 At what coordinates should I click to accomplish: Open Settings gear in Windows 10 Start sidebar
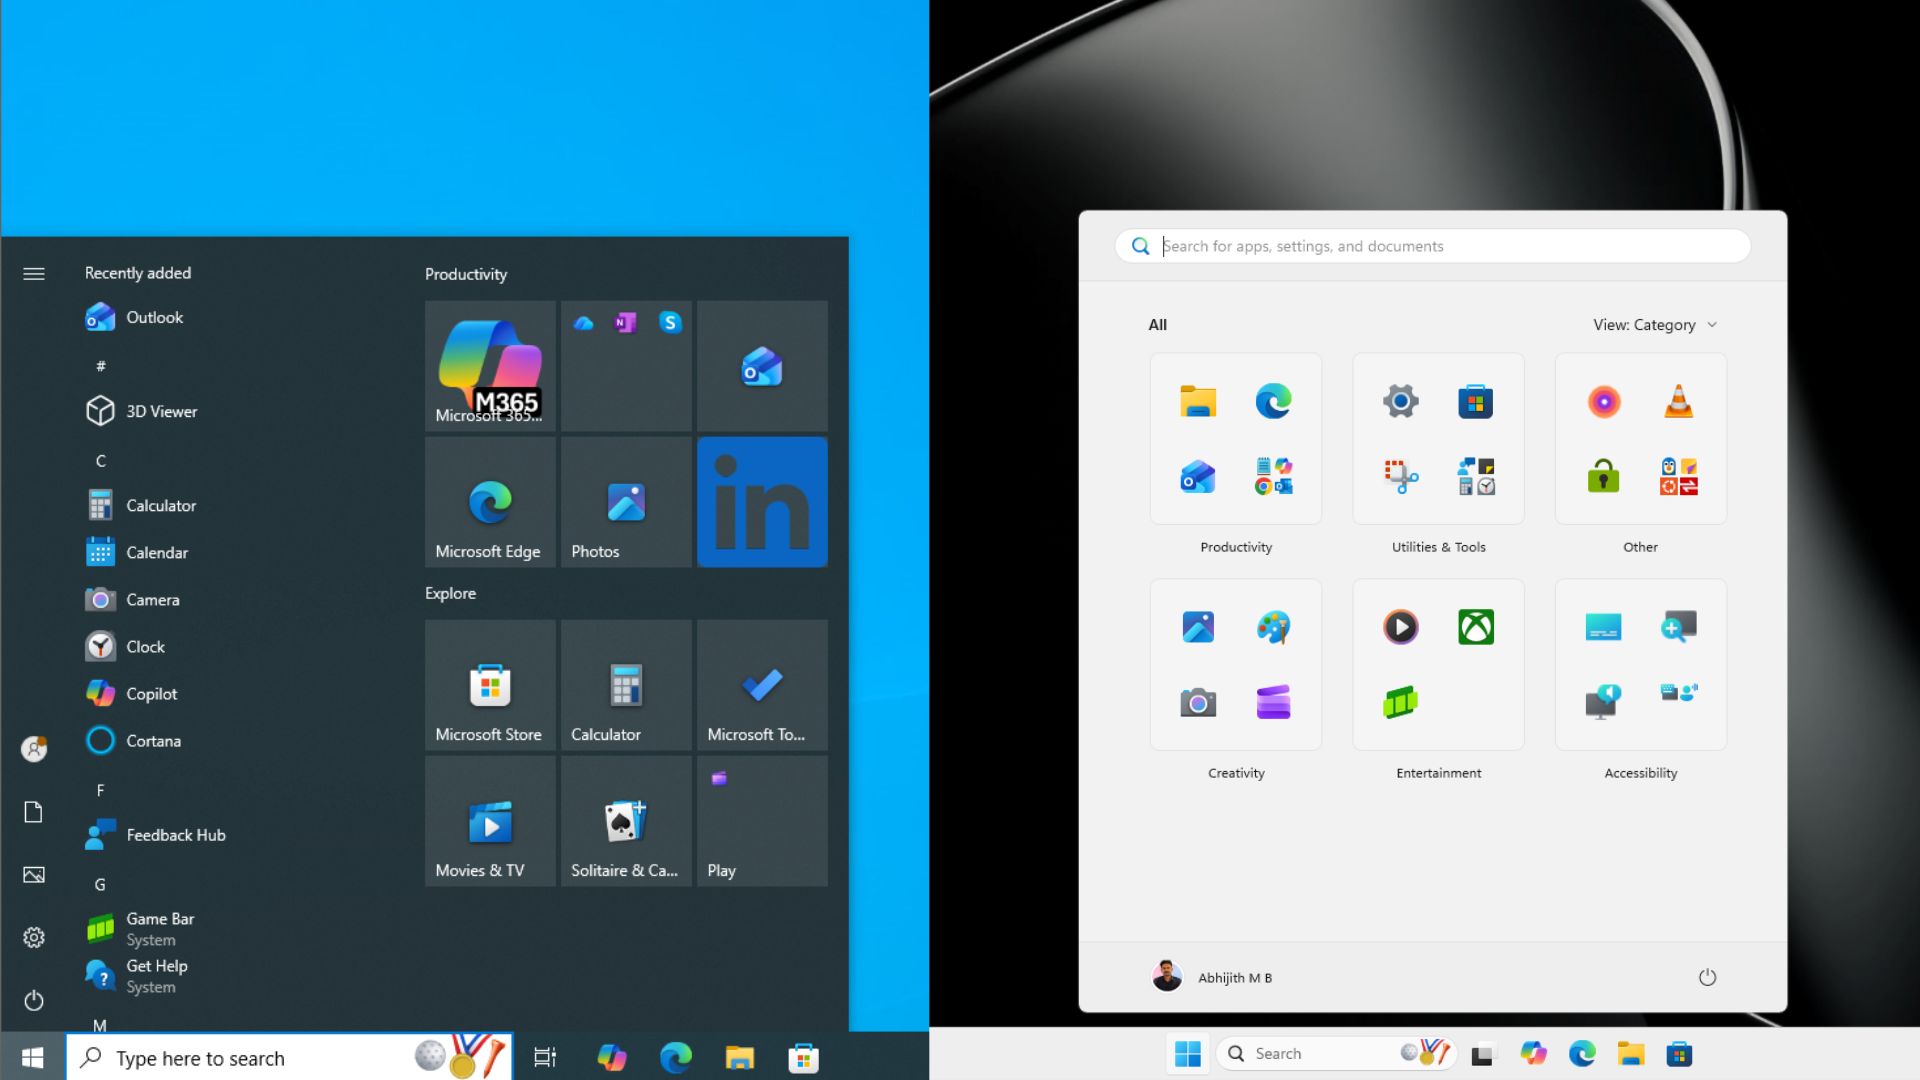click(x=34, y=937)
